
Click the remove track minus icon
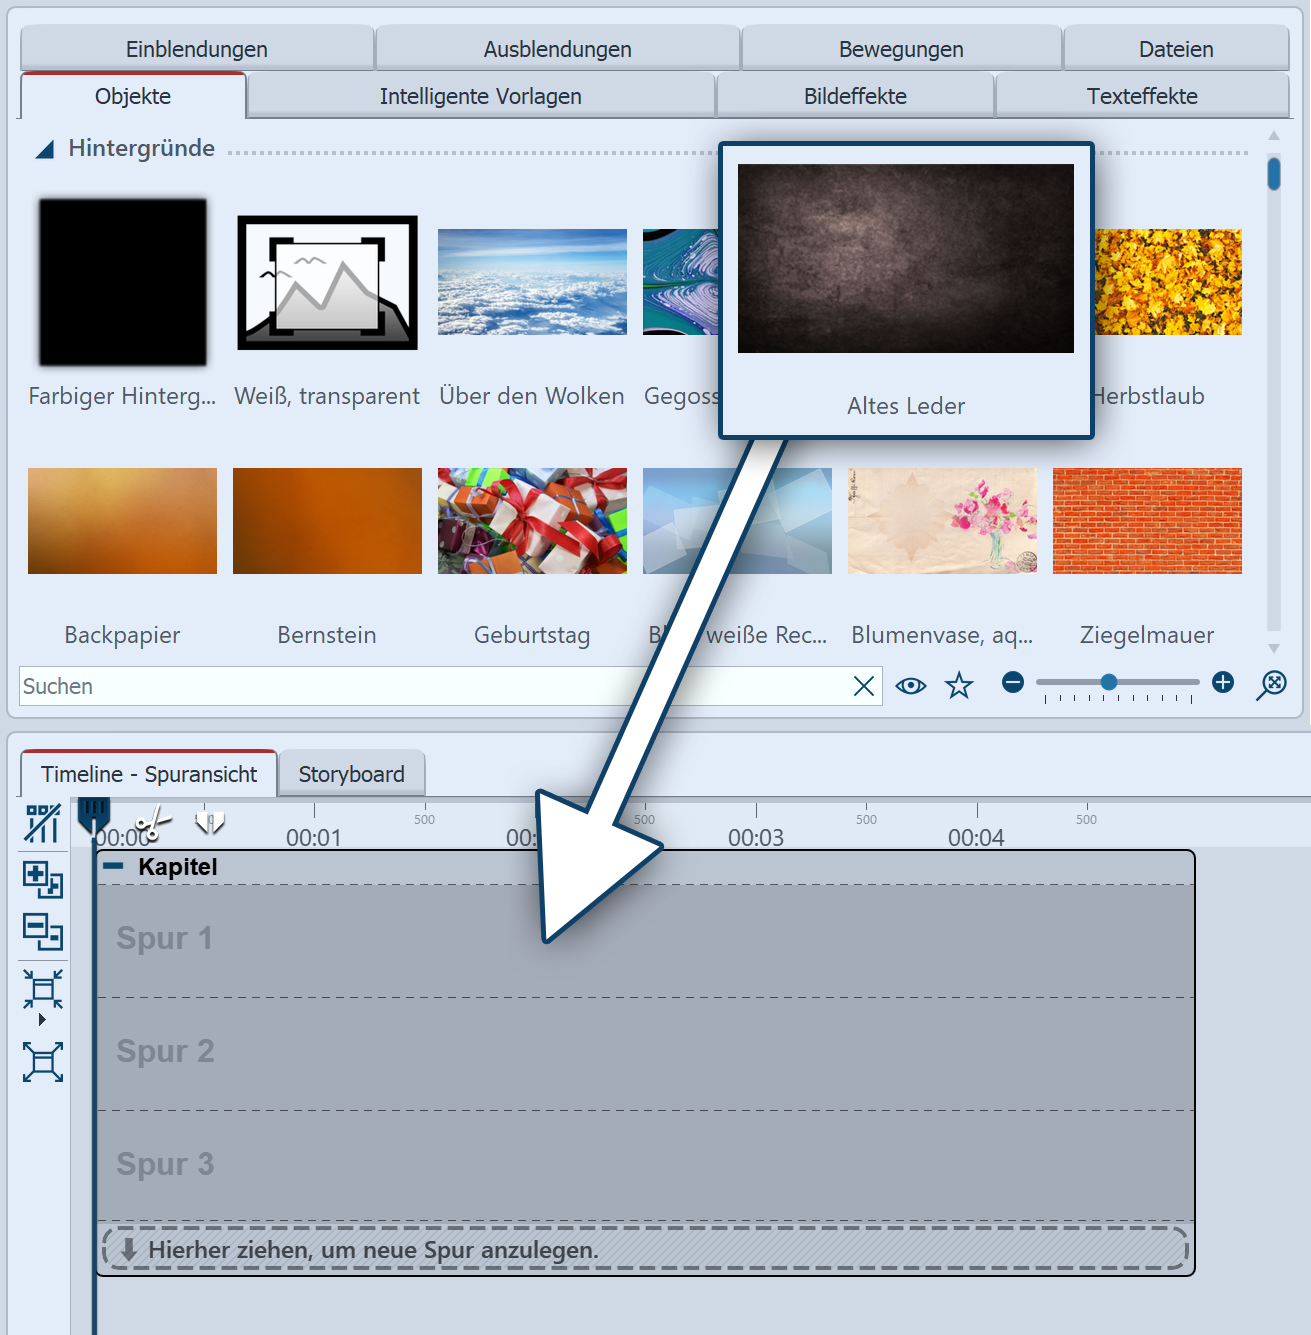click(x=43, y=932)
